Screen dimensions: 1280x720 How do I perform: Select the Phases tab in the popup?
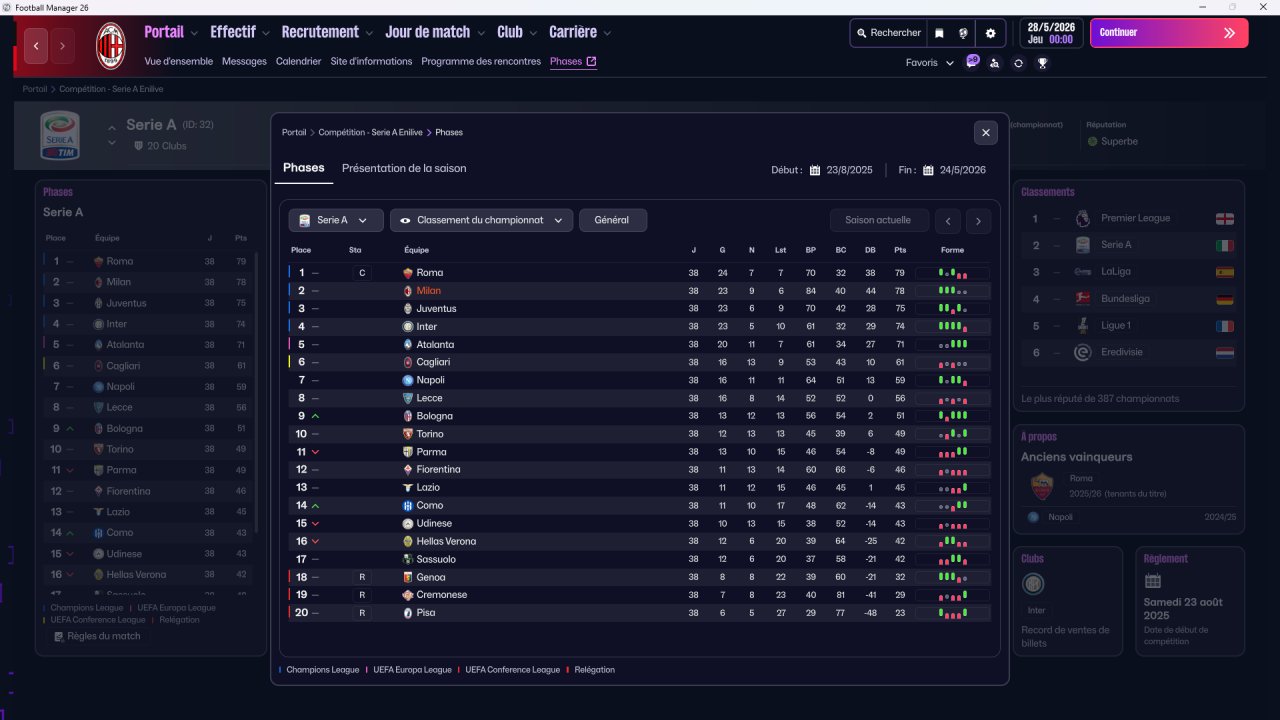coord(304,168)
